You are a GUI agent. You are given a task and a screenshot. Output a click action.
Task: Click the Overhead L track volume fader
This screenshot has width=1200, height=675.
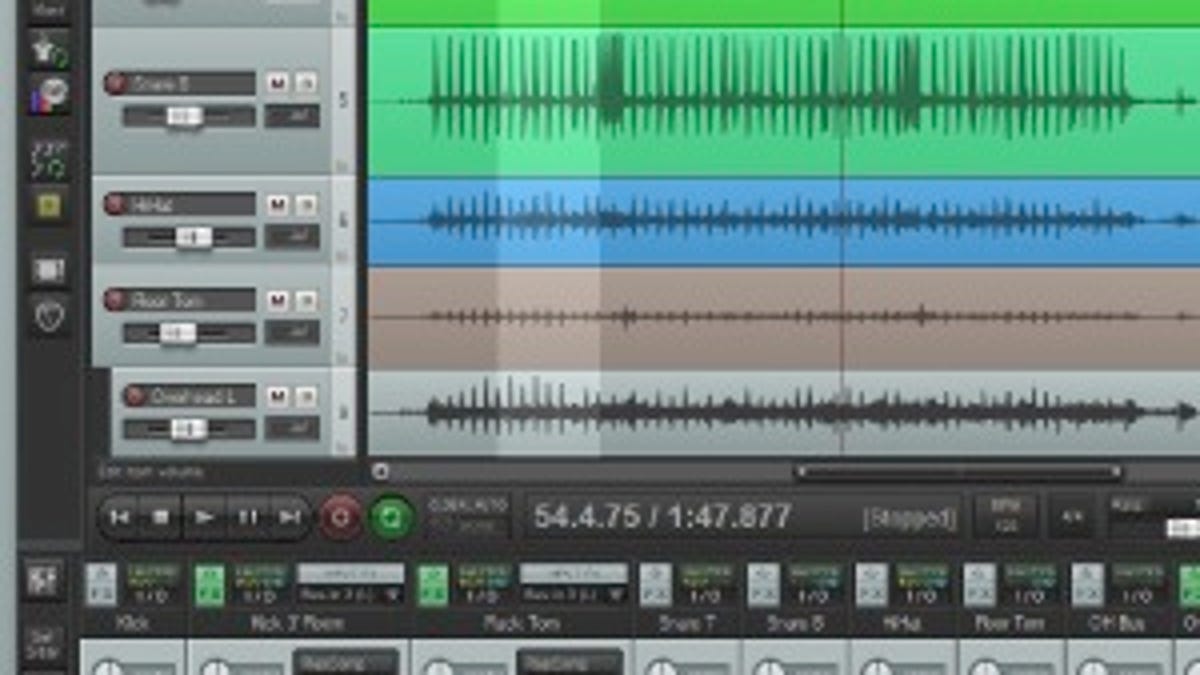pos(189,429)
